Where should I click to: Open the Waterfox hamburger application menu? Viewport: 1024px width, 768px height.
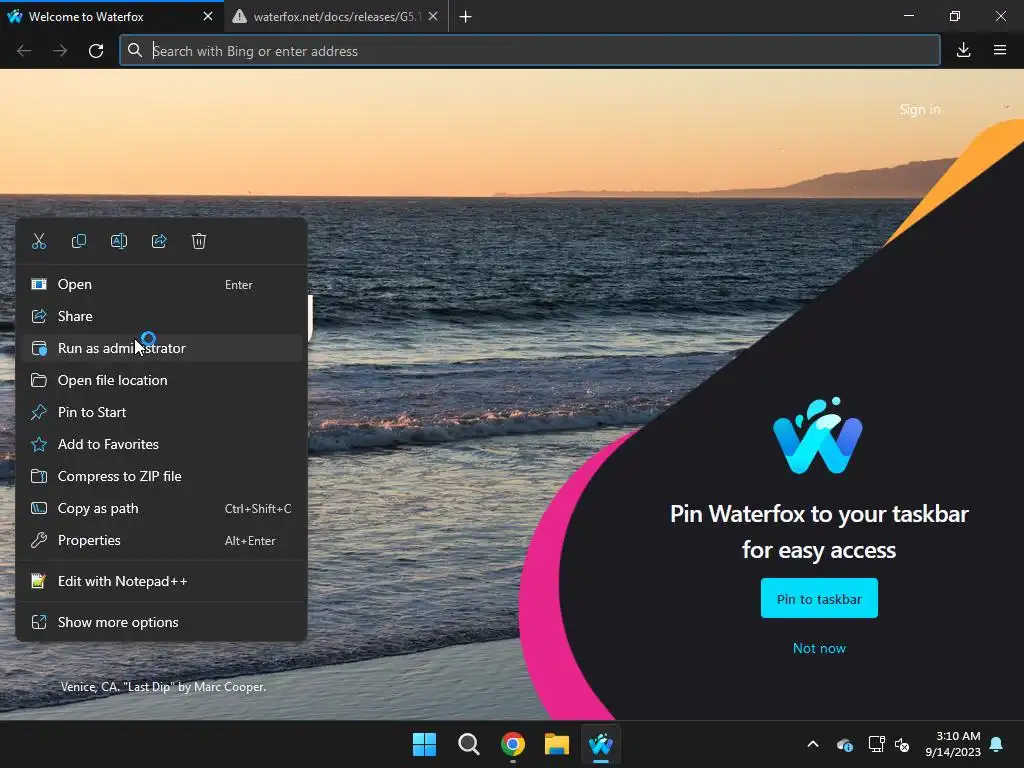point(1000,50)
